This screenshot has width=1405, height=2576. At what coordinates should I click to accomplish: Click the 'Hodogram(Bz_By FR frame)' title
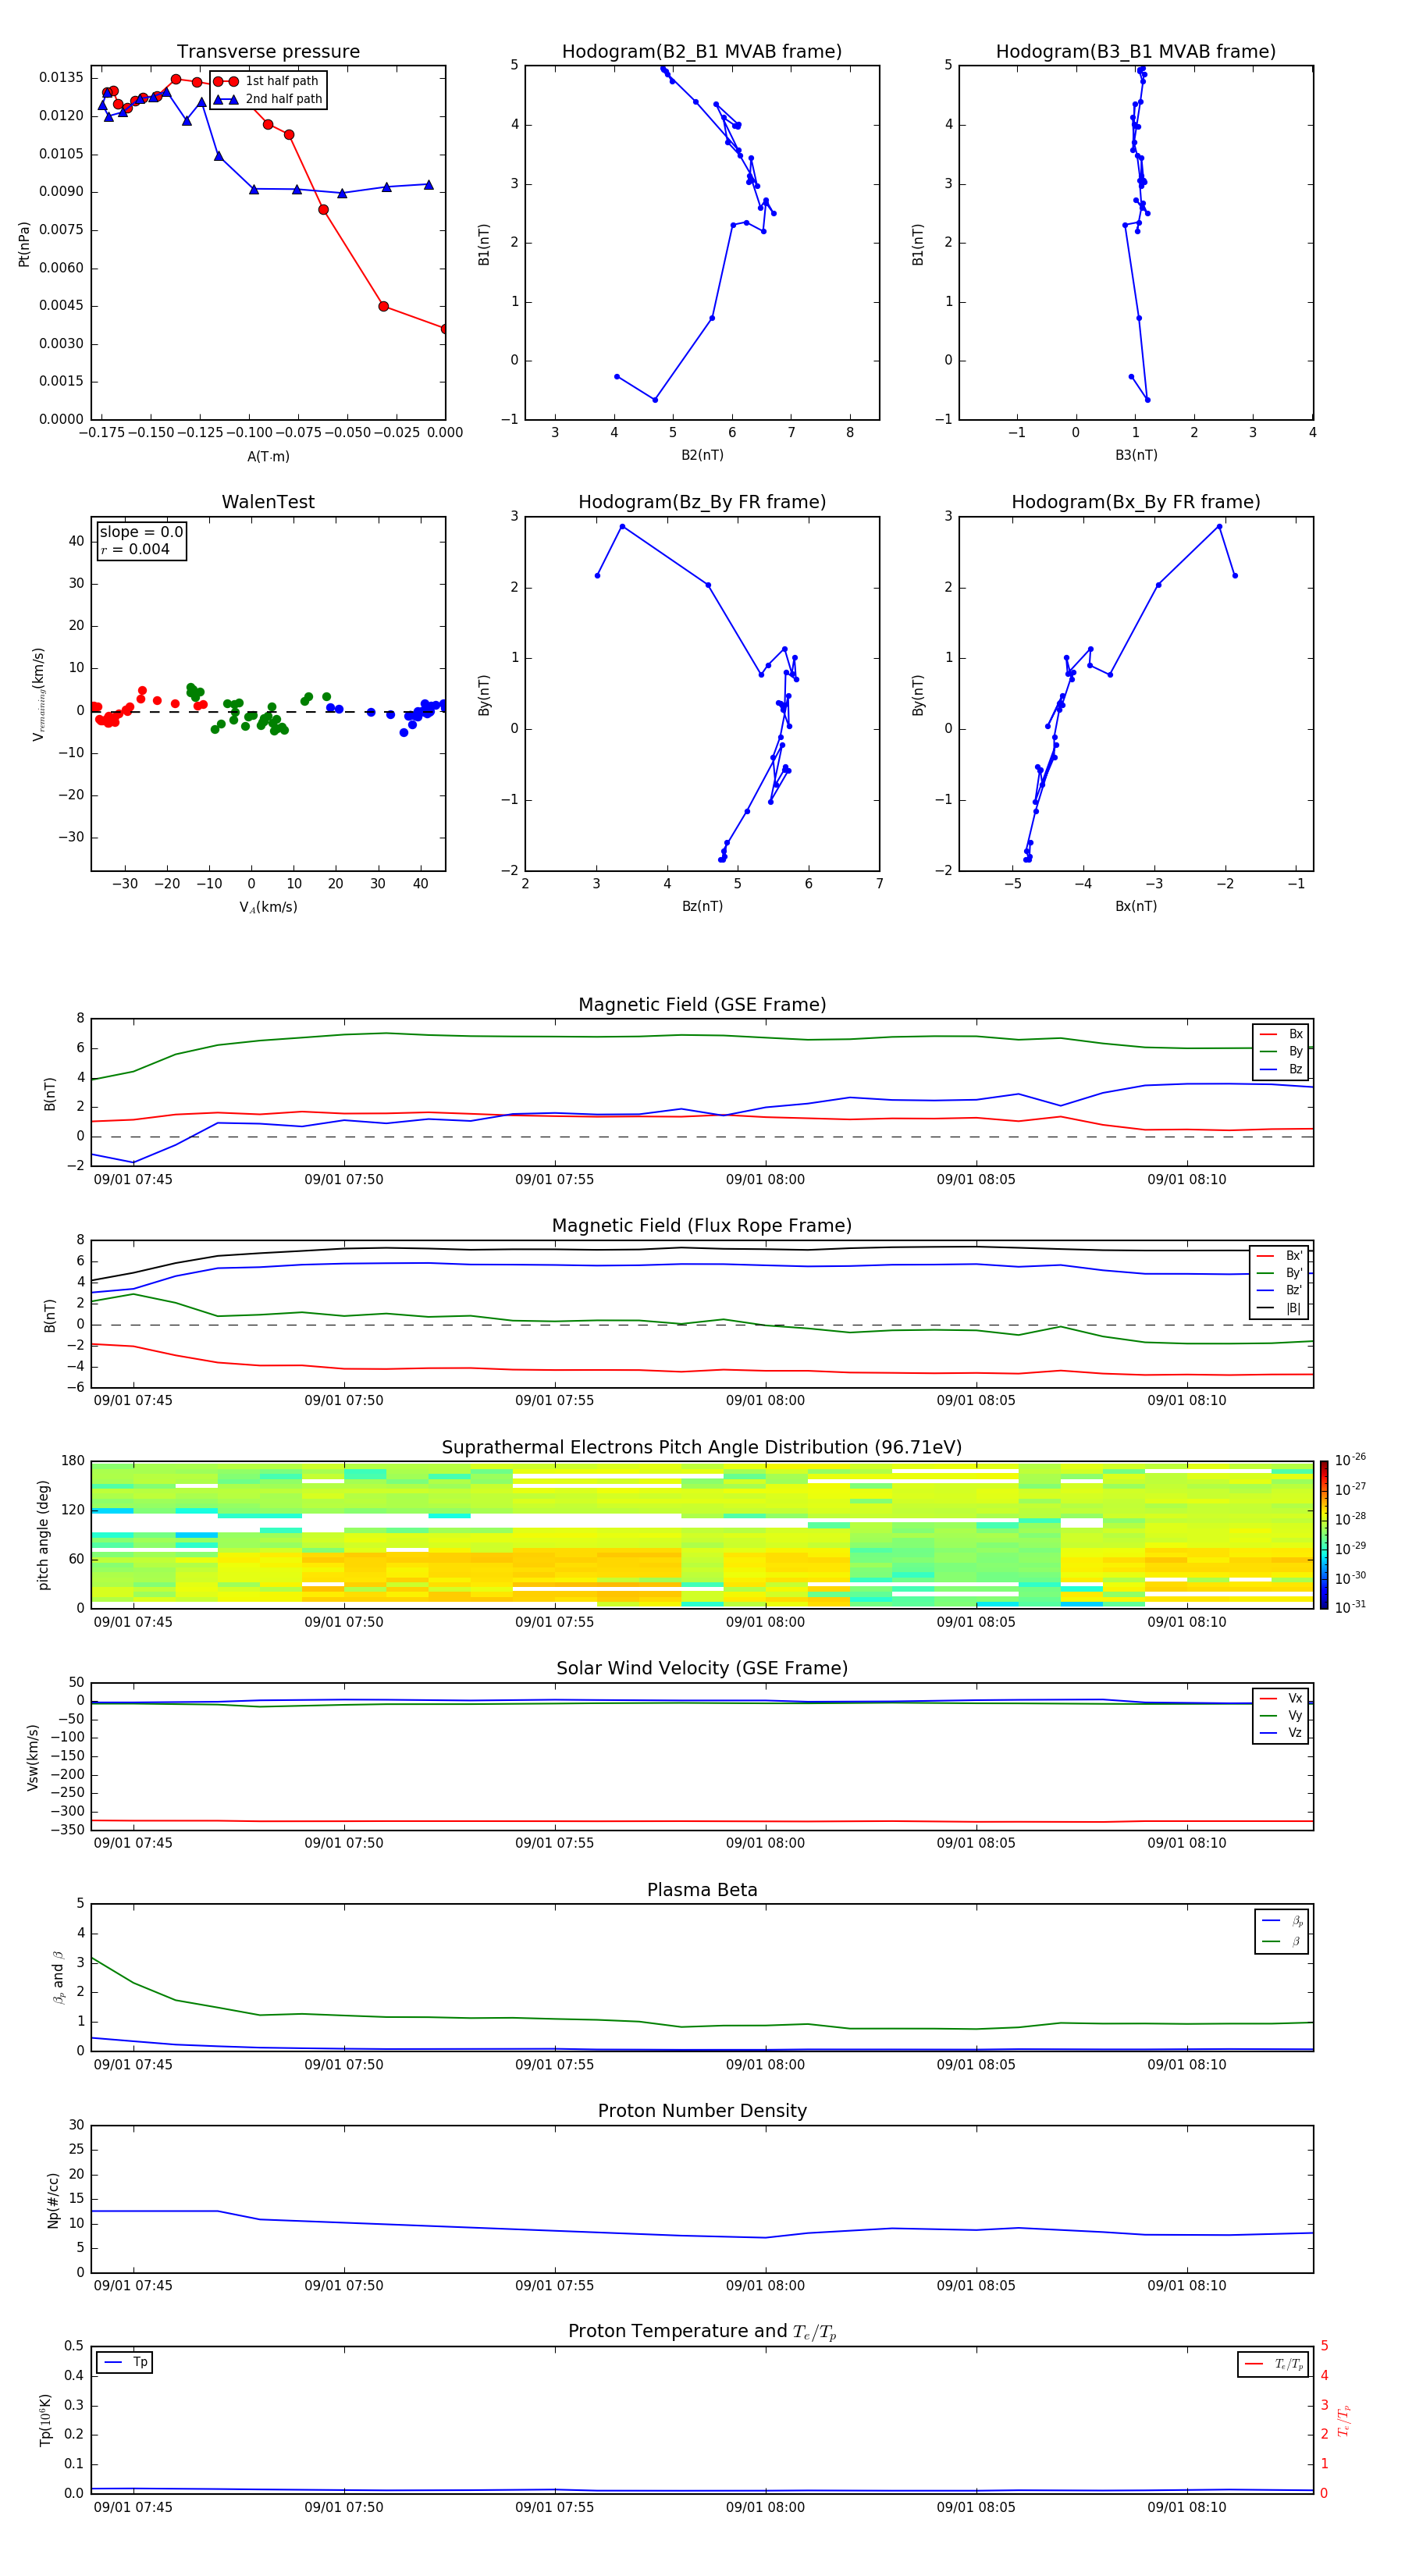(x=702, y=502)
